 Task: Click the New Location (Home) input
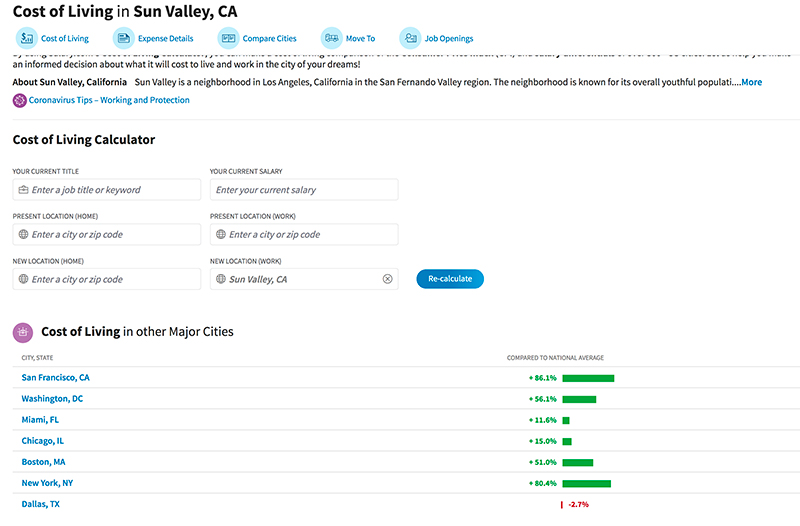pos(107,279)
